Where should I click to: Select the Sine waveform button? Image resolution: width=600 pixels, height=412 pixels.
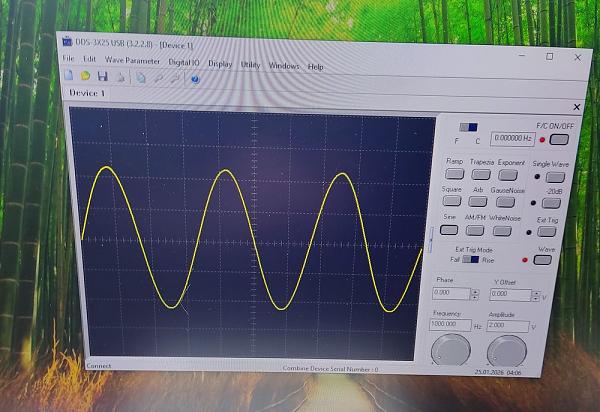coord(450,230)
